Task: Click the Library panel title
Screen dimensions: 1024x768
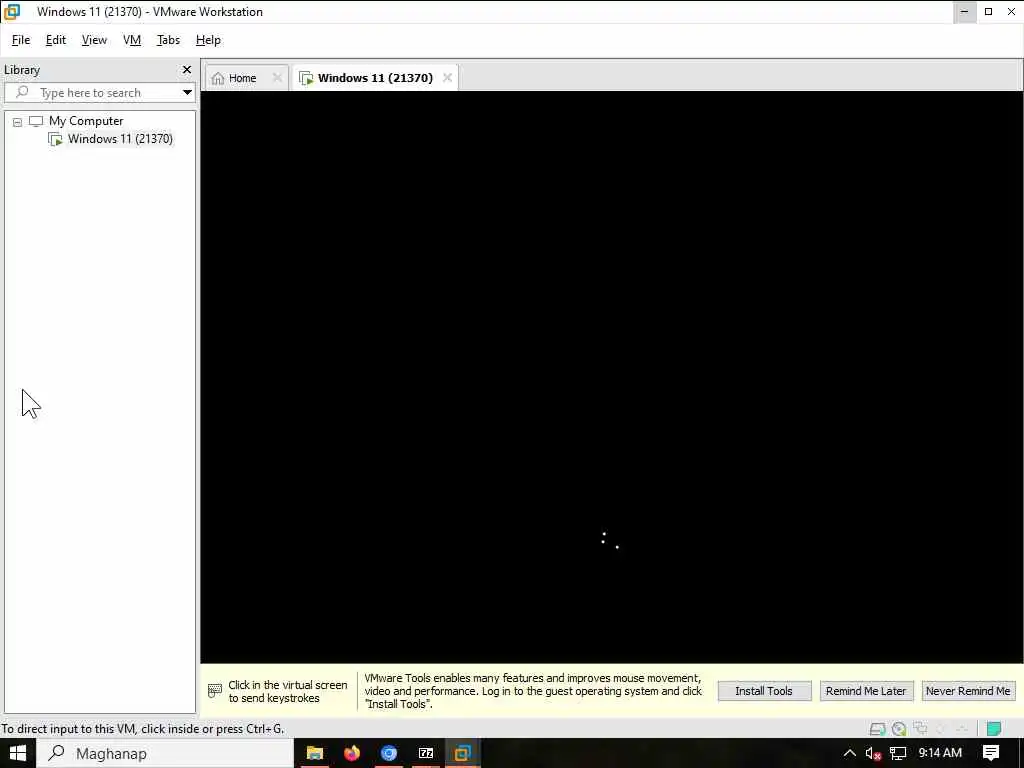Action: pos(22,70)
